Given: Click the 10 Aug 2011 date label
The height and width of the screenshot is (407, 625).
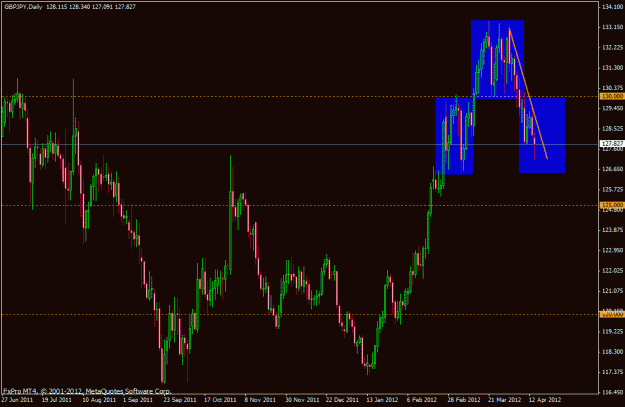Looking at the screenshot, I should click(x=99, y=399).
